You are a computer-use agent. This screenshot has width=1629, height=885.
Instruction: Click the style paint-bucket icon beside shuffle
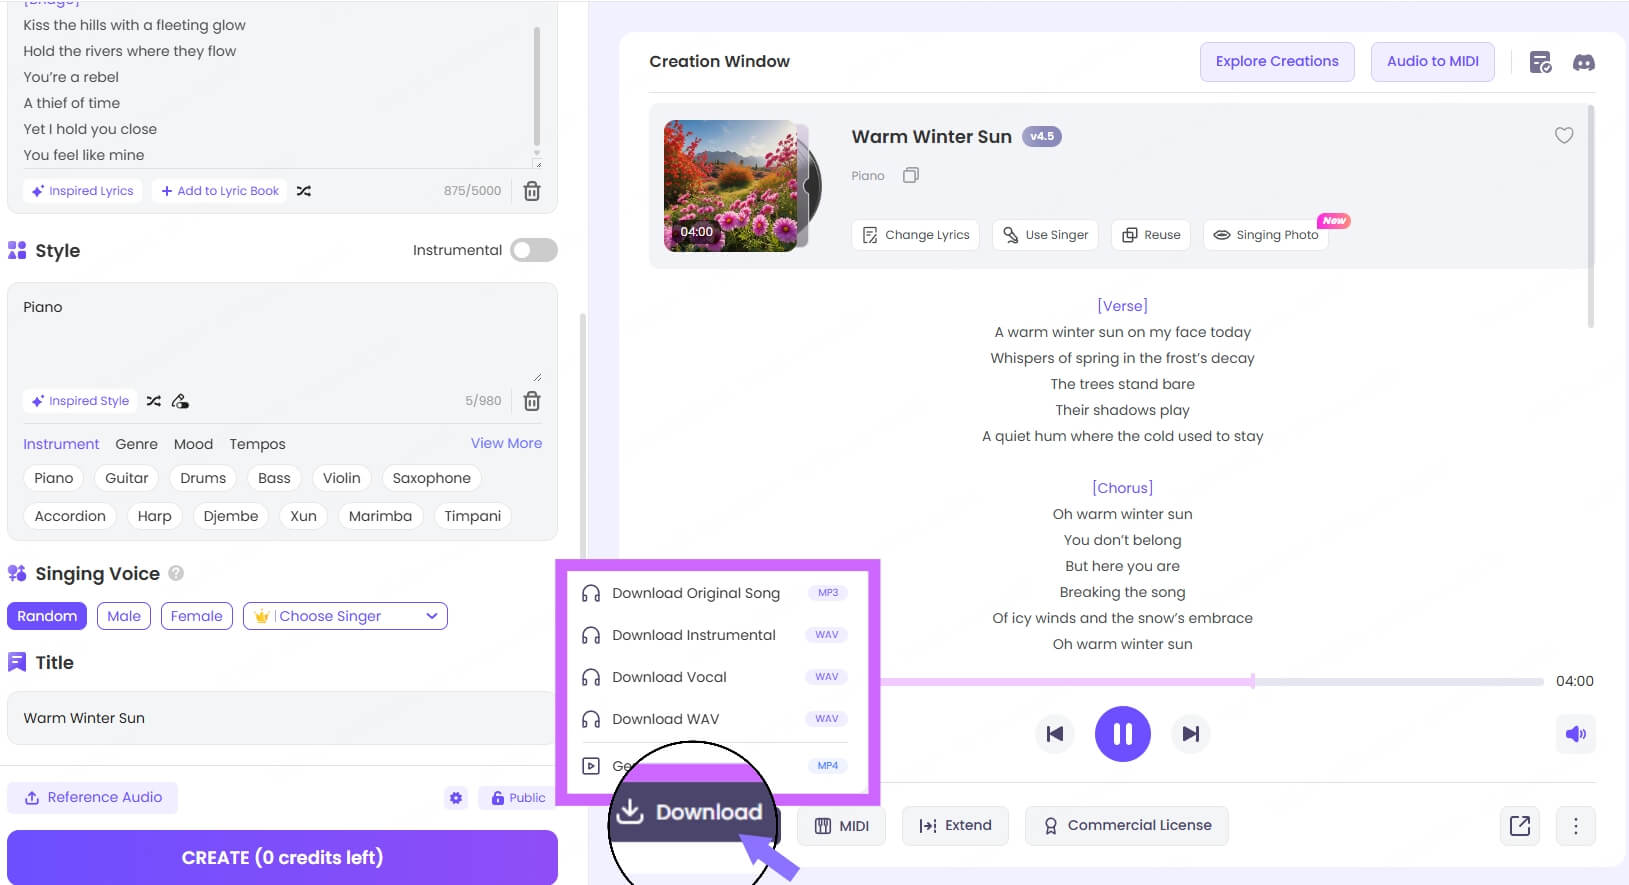pos(180,401)
